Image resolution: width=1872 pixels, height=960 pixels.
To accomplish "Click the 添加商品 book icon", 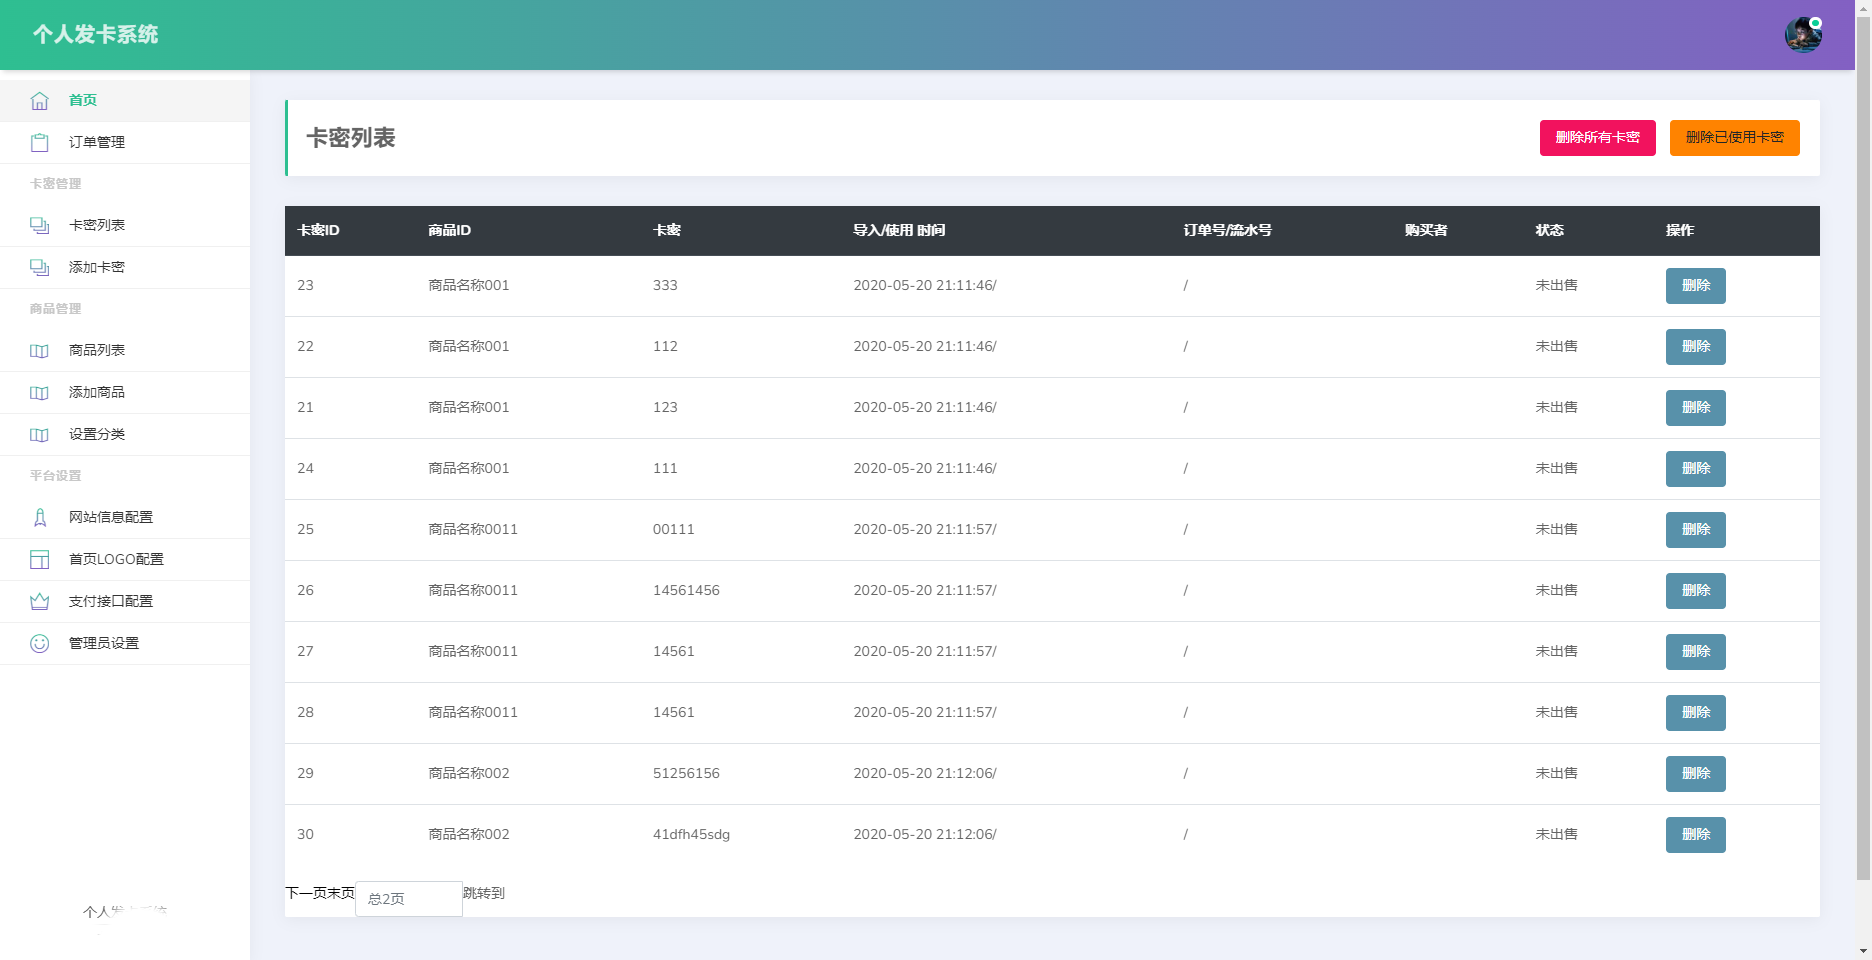I will click(39, 392).
